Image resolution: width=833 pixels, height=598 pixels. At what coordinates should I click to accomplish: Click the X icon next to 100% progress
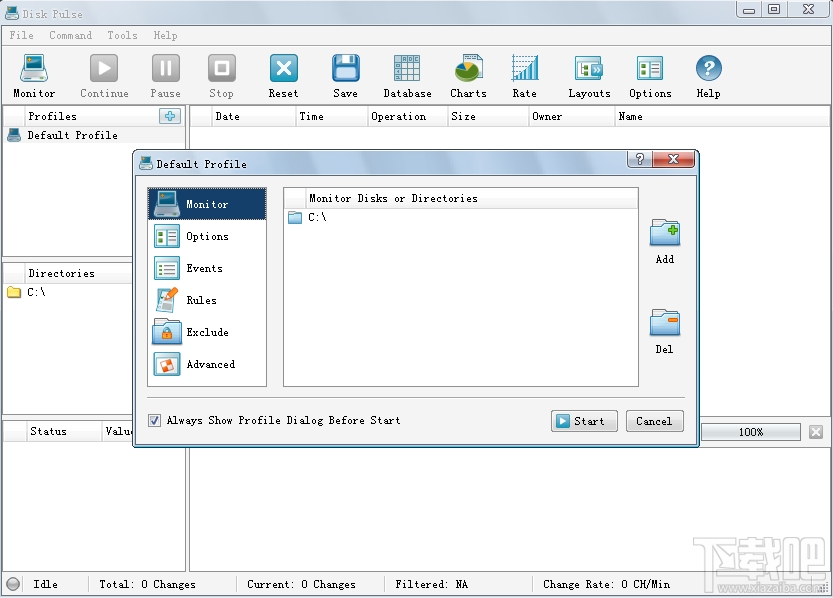click(x=816, y=432)
